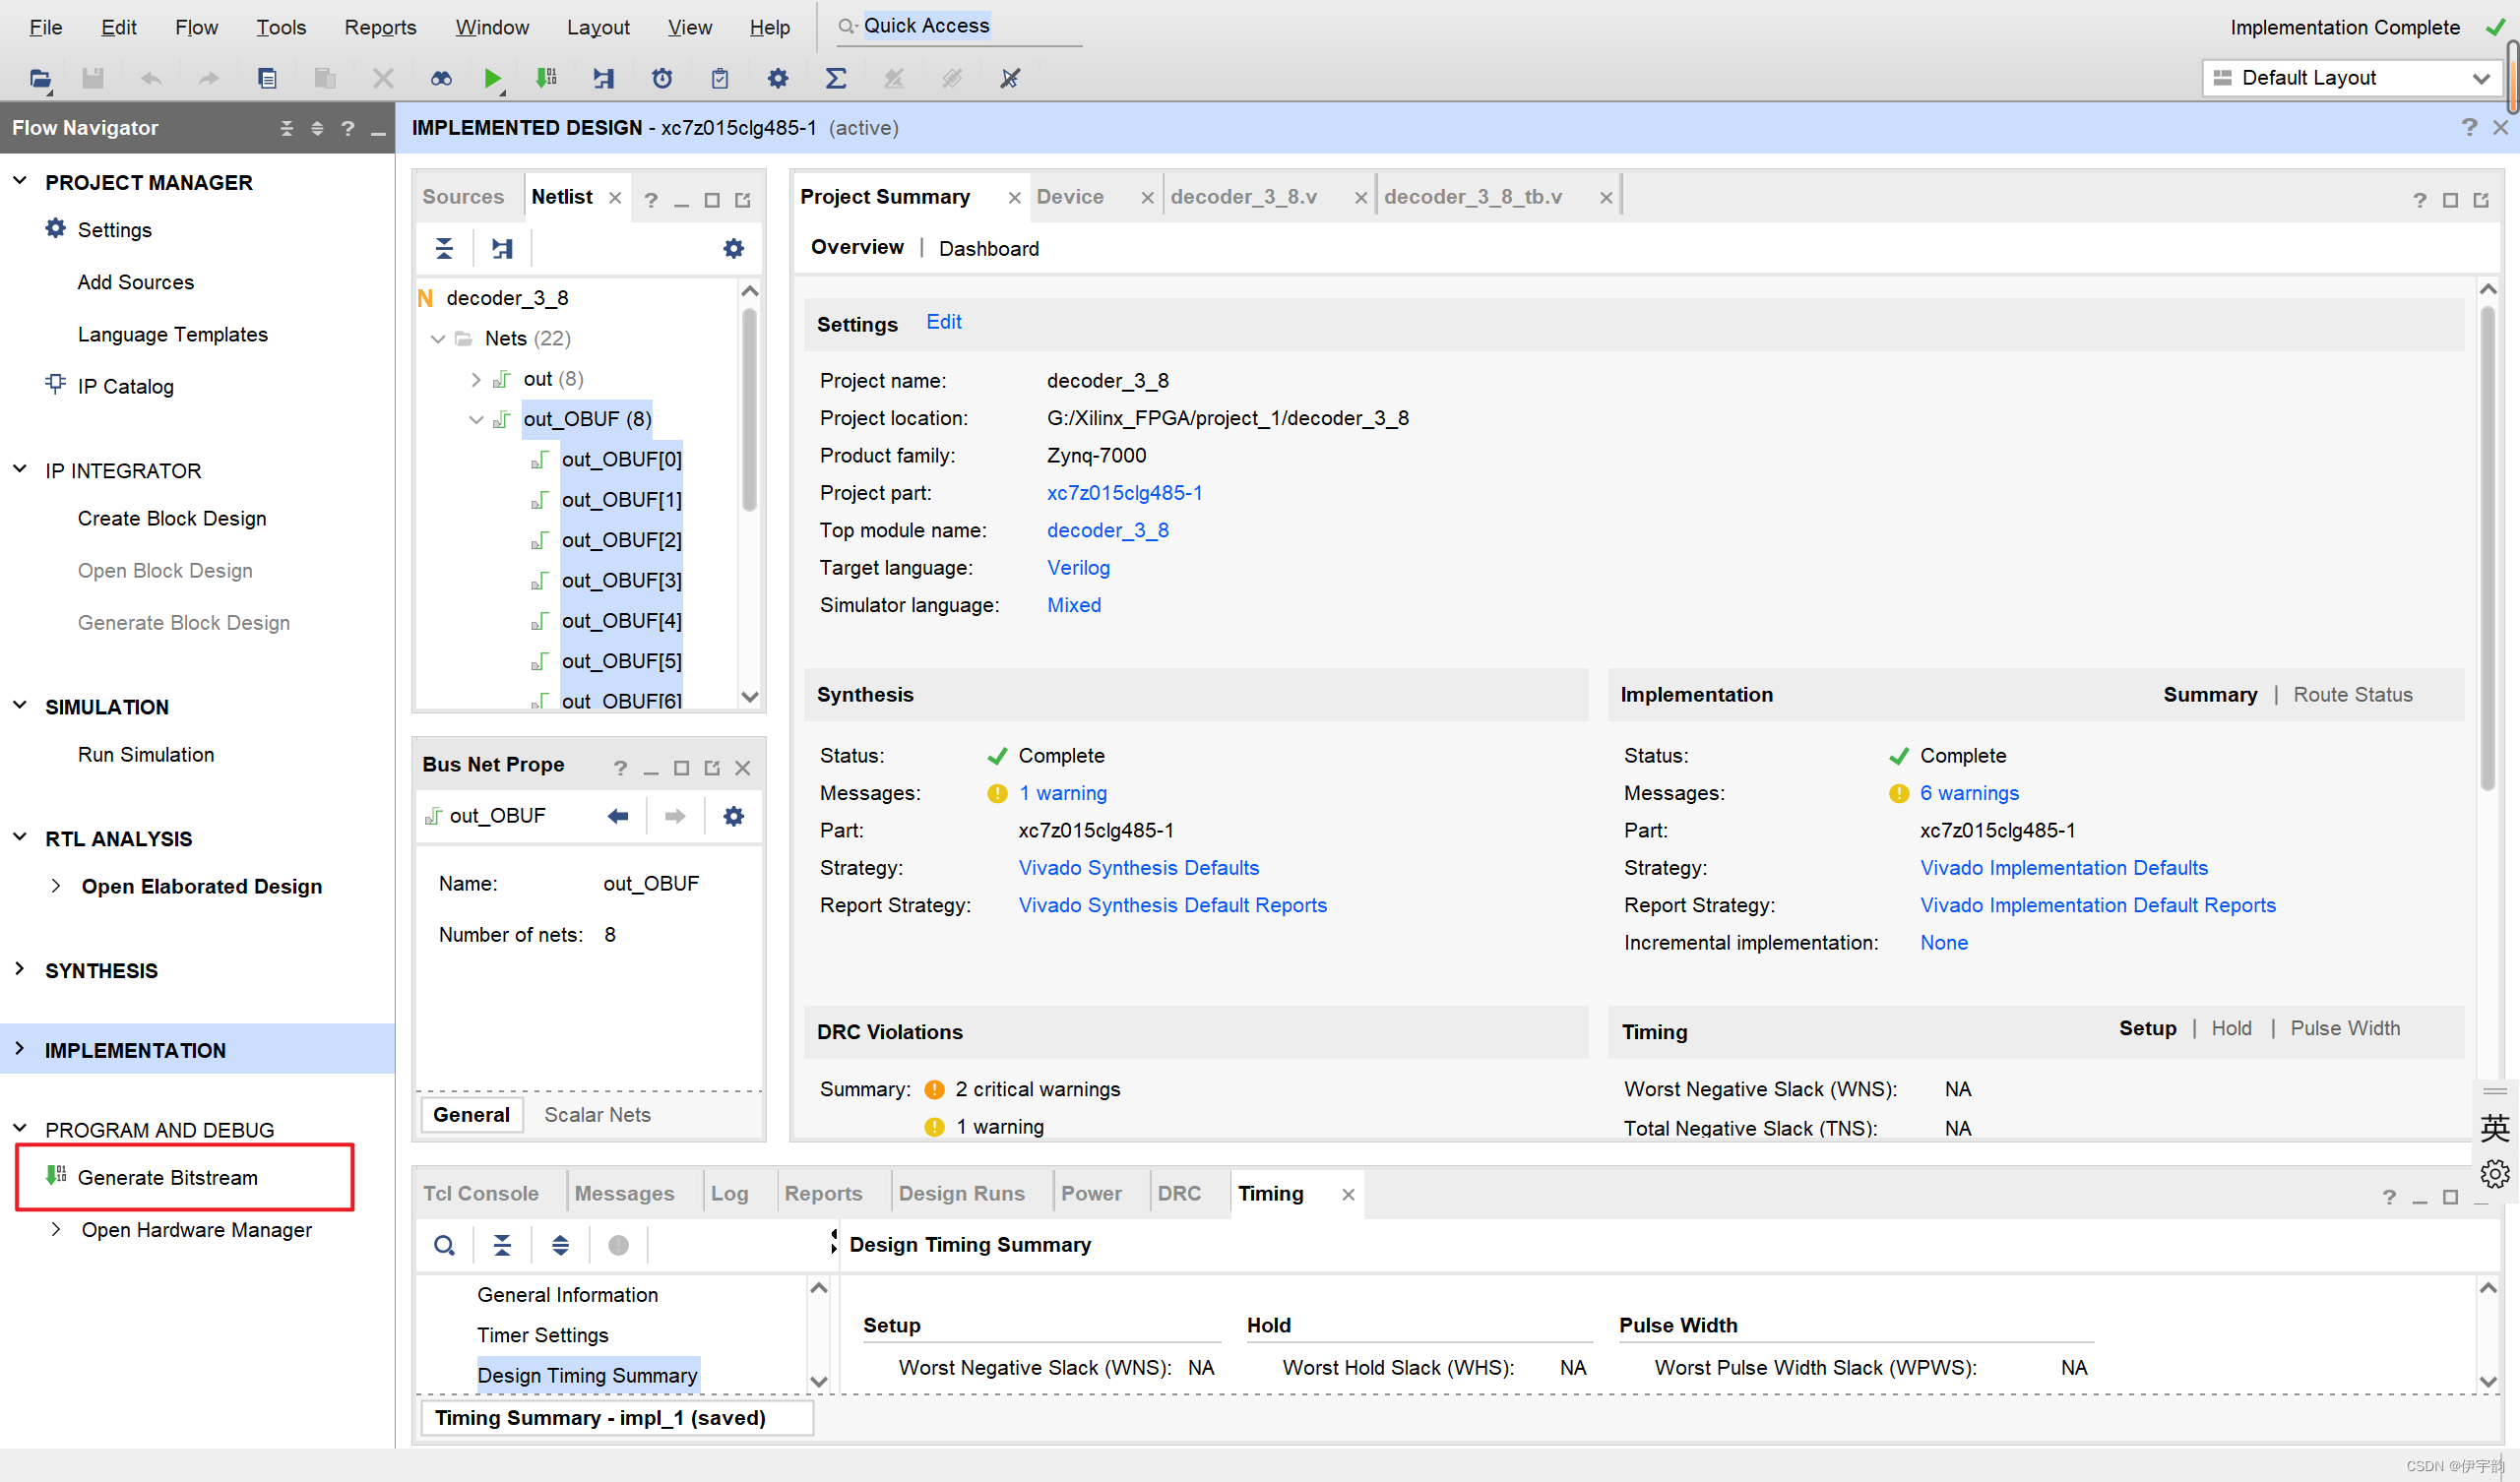Click back arrow in Bus Net Properties

click(618, 816)
